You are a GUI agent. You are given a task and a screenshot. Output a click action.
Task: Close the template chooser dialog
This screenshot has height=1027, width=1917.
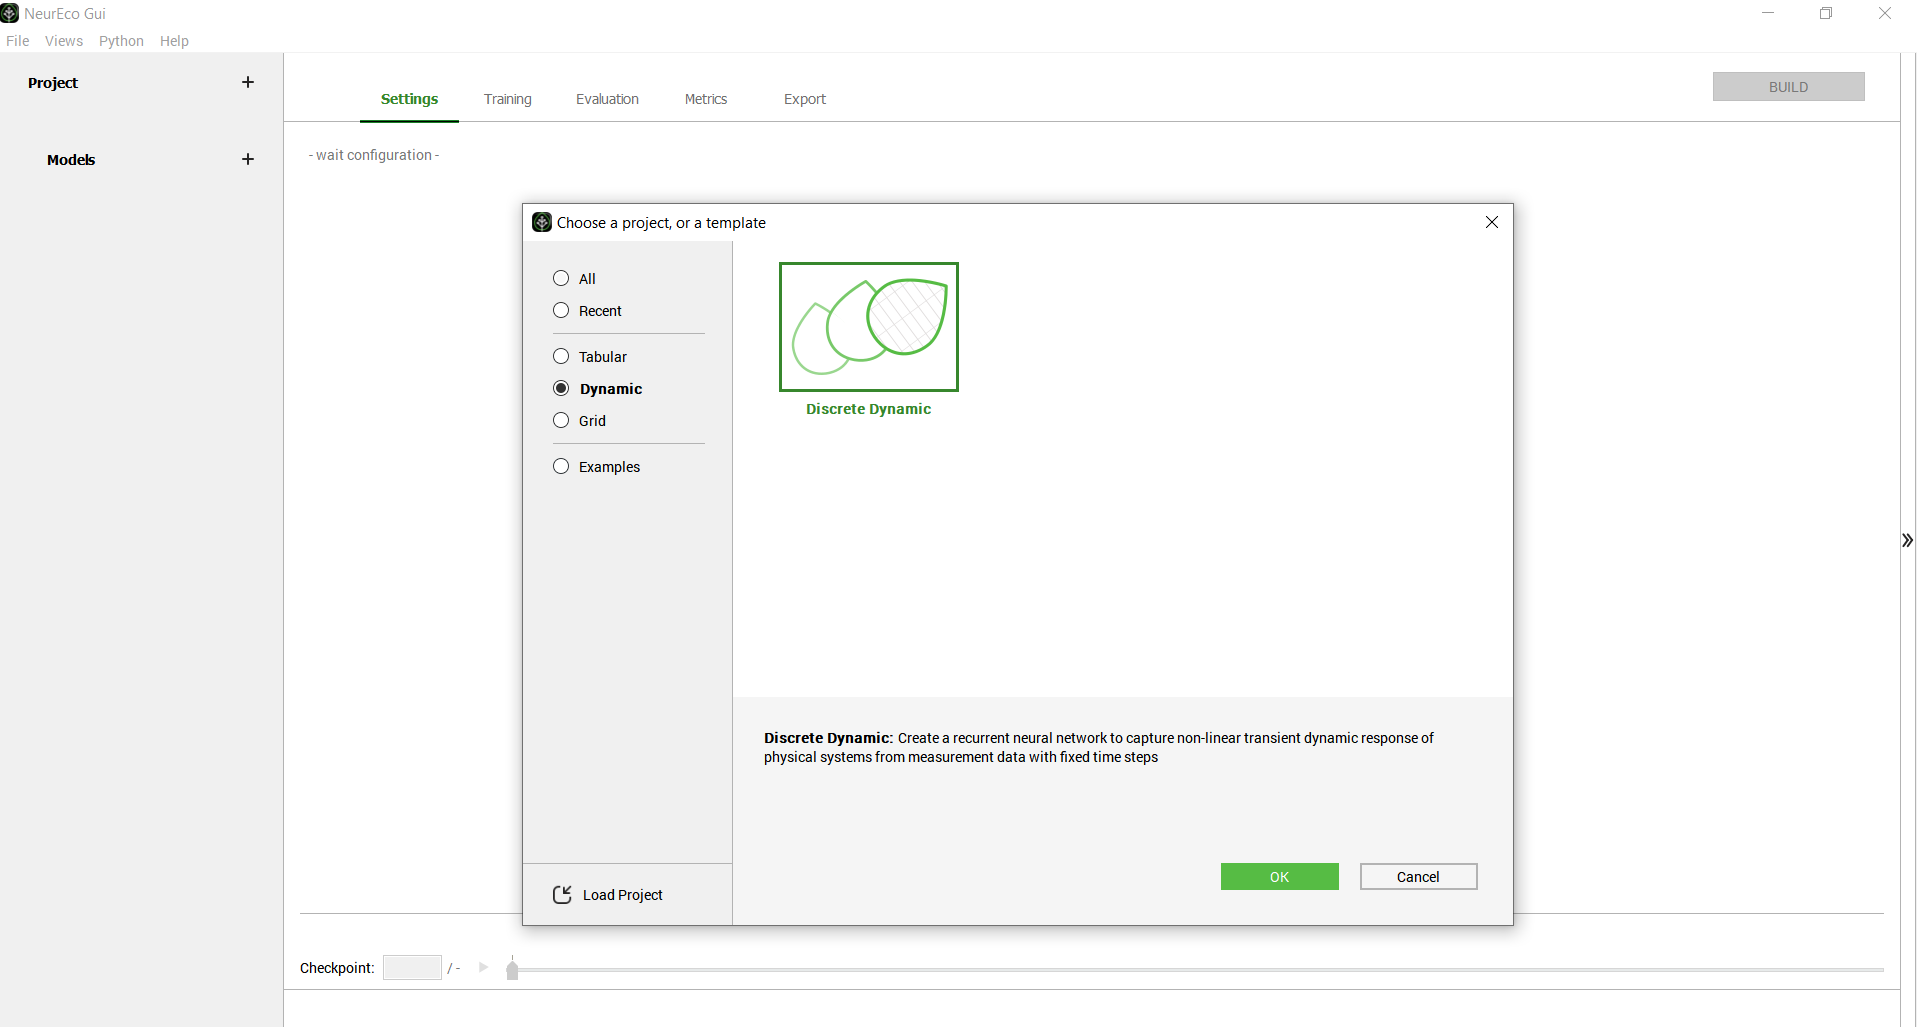click(1492, 222)
